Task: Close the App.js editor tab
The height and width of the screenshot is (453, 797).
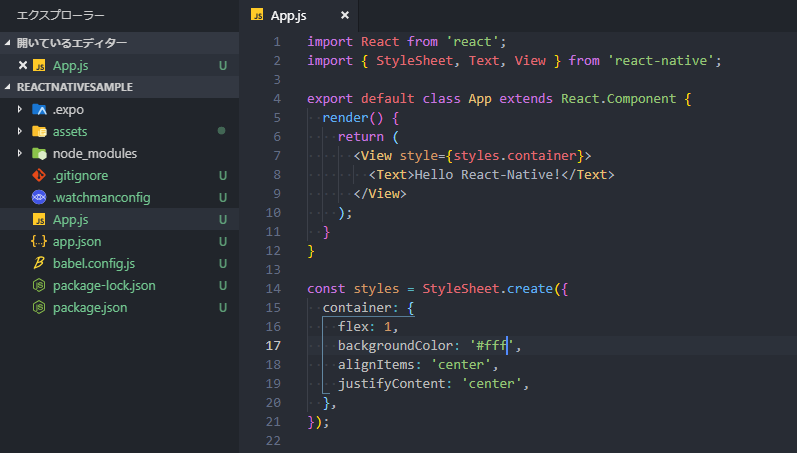Action: pos(345,15)
